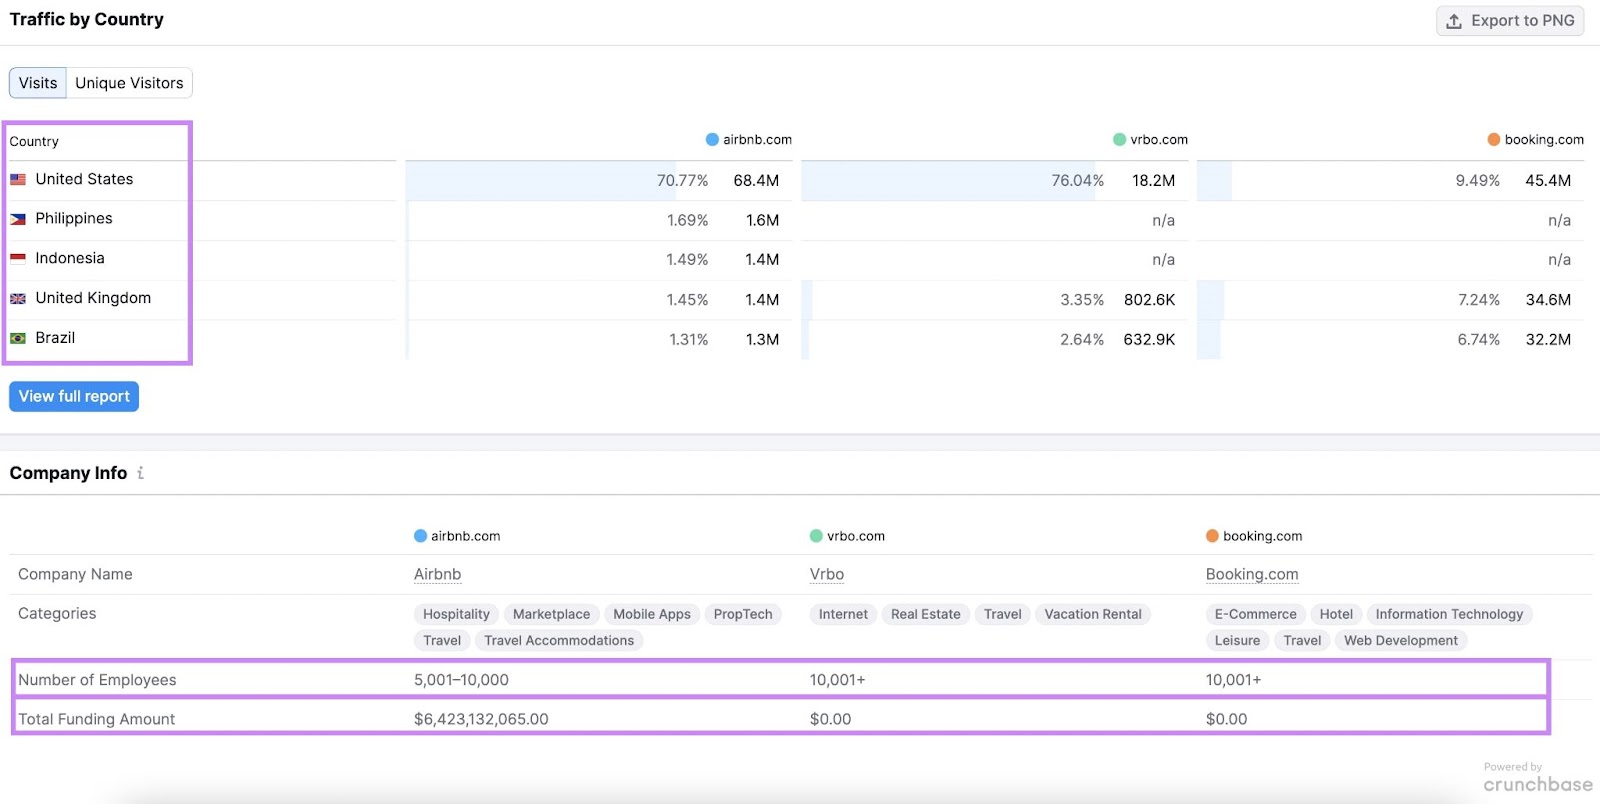Click the Company Name row label

click(75, 574)
